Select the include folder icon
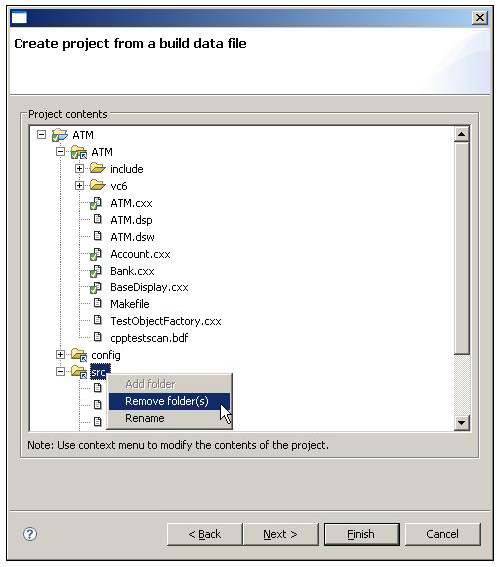The image size is (497, 567). point(98,168)
